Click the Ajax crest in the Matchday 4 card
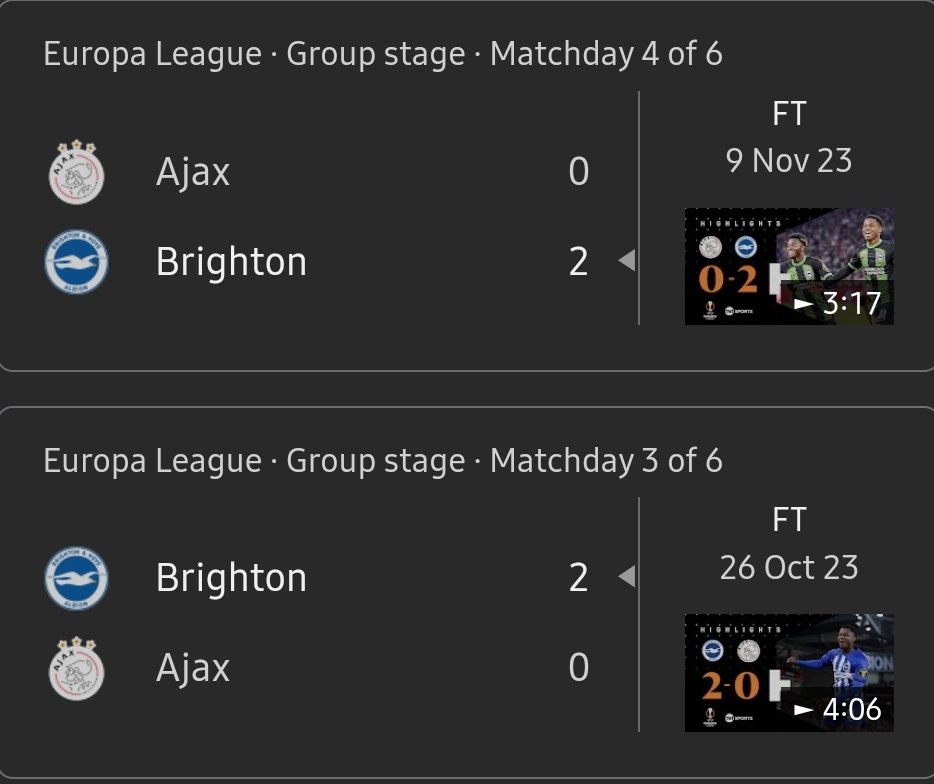The width and height of the screenshot is (934, 784). (x=76, y=172)
